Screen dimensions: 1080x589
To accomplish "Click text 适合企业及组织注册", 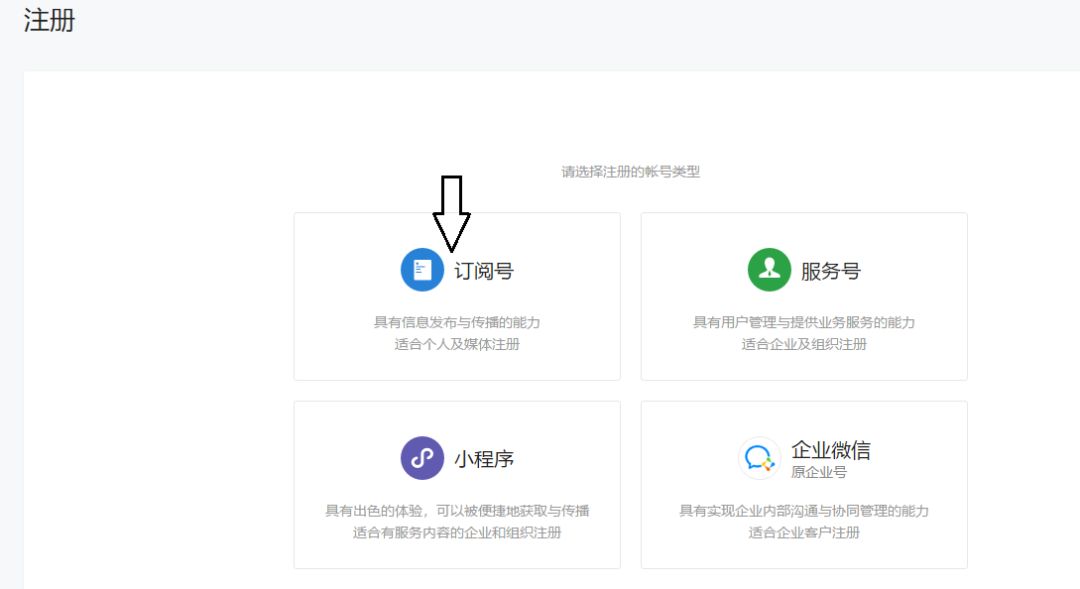I will tap(804, 344).
